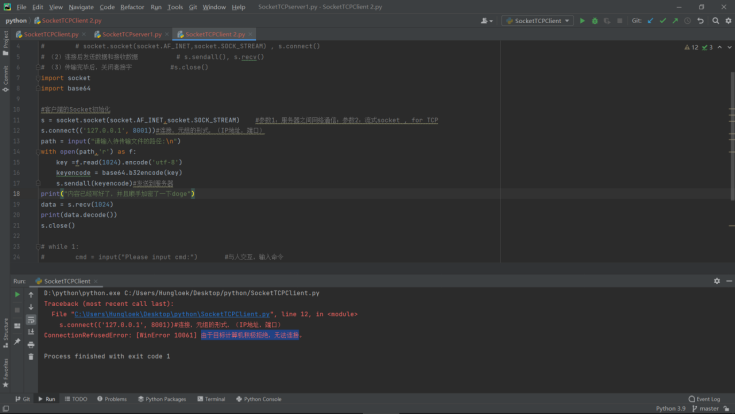
Task: Pin the Run tab
Action: click(x=17, y=343)
